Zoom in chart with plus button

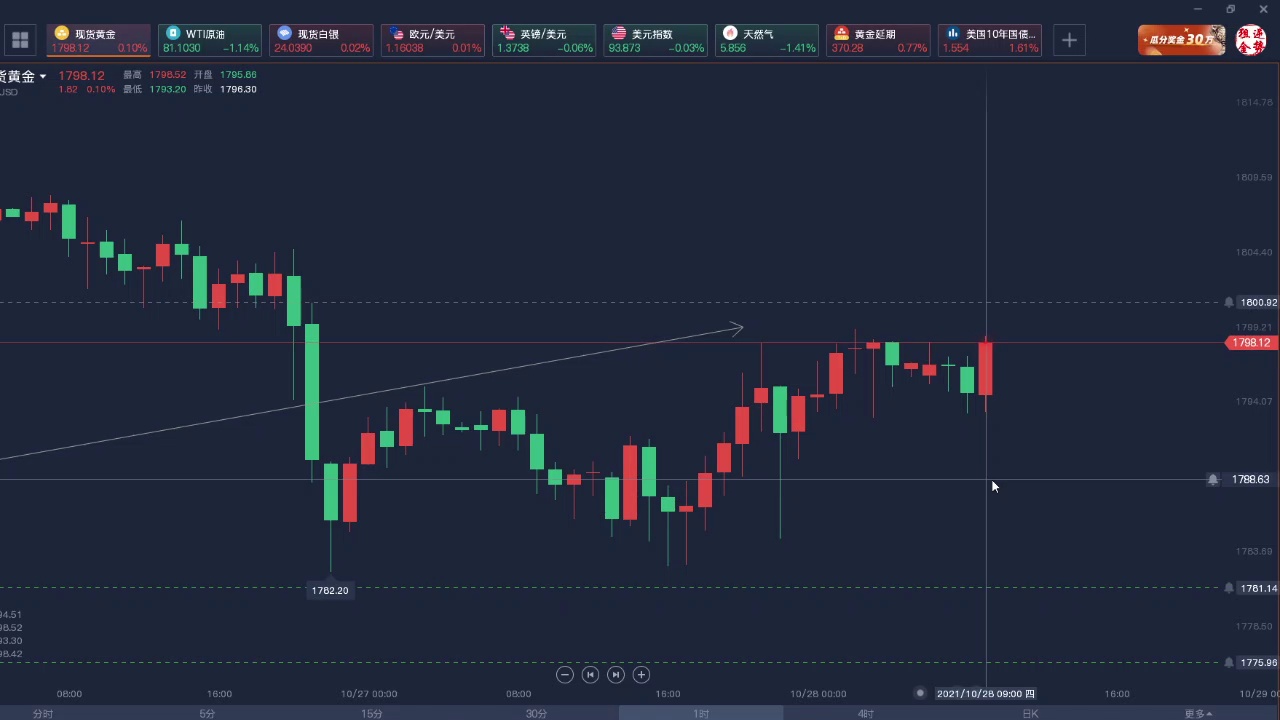(641, 675)
